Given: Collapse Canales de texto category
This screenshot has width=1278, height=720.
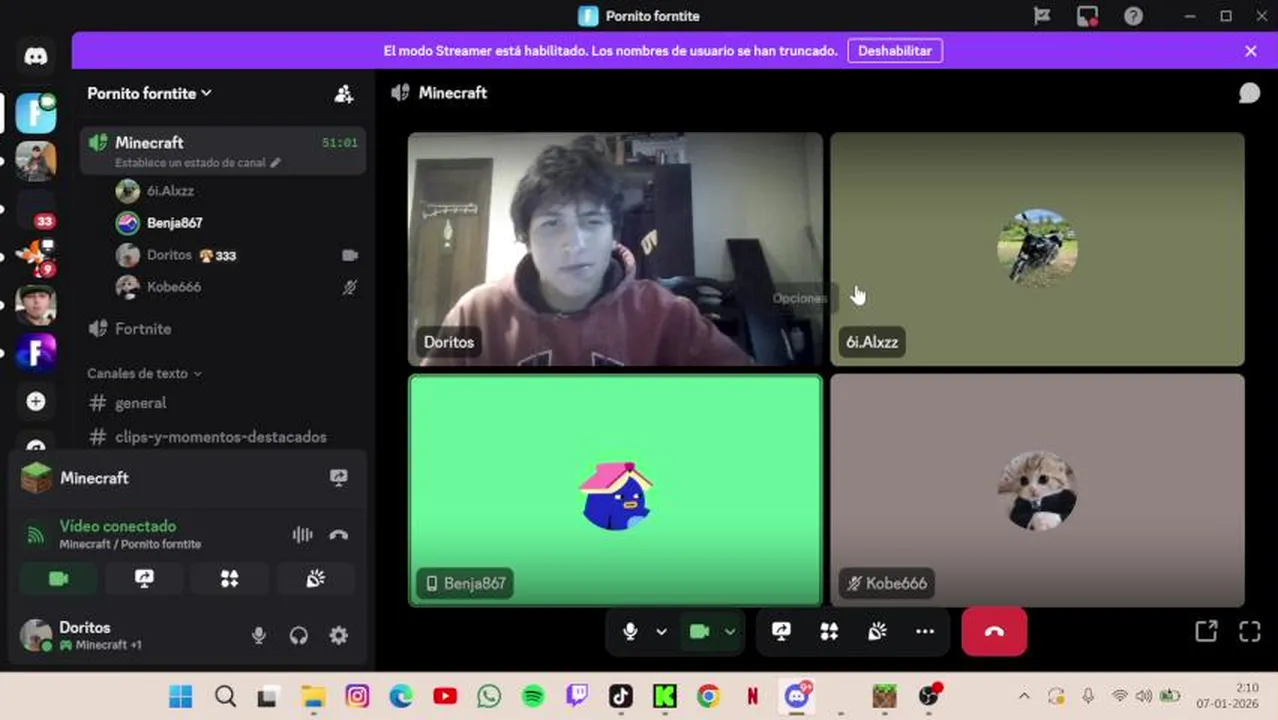Looking at the screenshot, I should pos(144,373).
